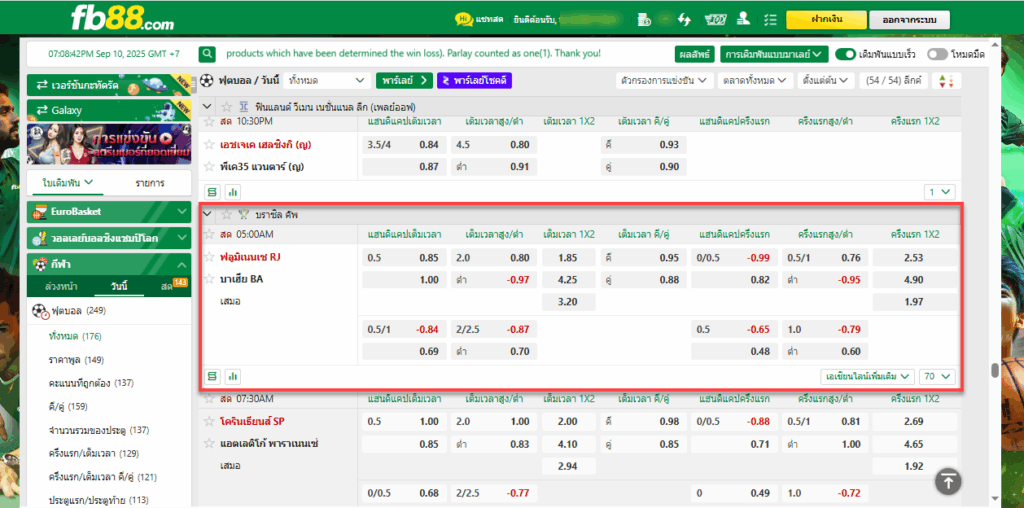Open the เวอร์ชันกะทัดรัด compact version button

(109, 86)
